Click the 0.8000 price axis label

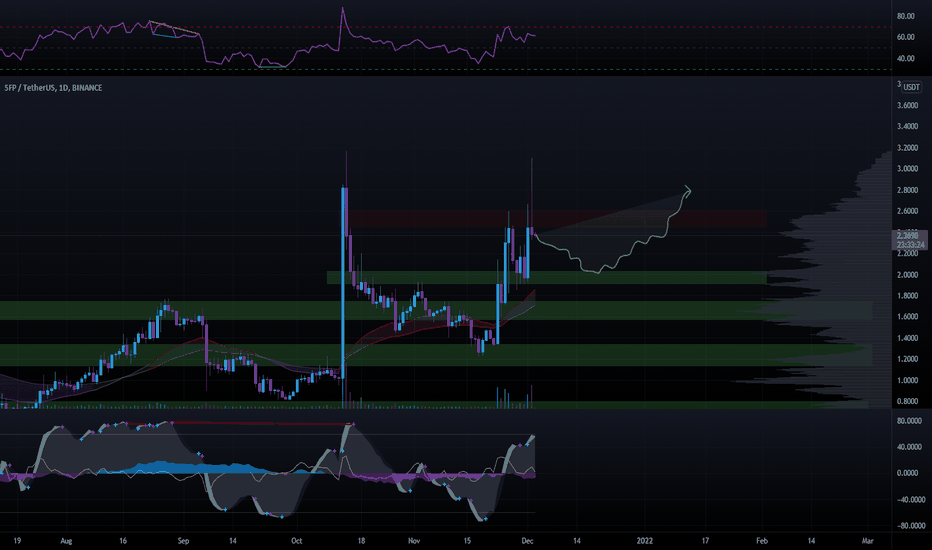907,401
